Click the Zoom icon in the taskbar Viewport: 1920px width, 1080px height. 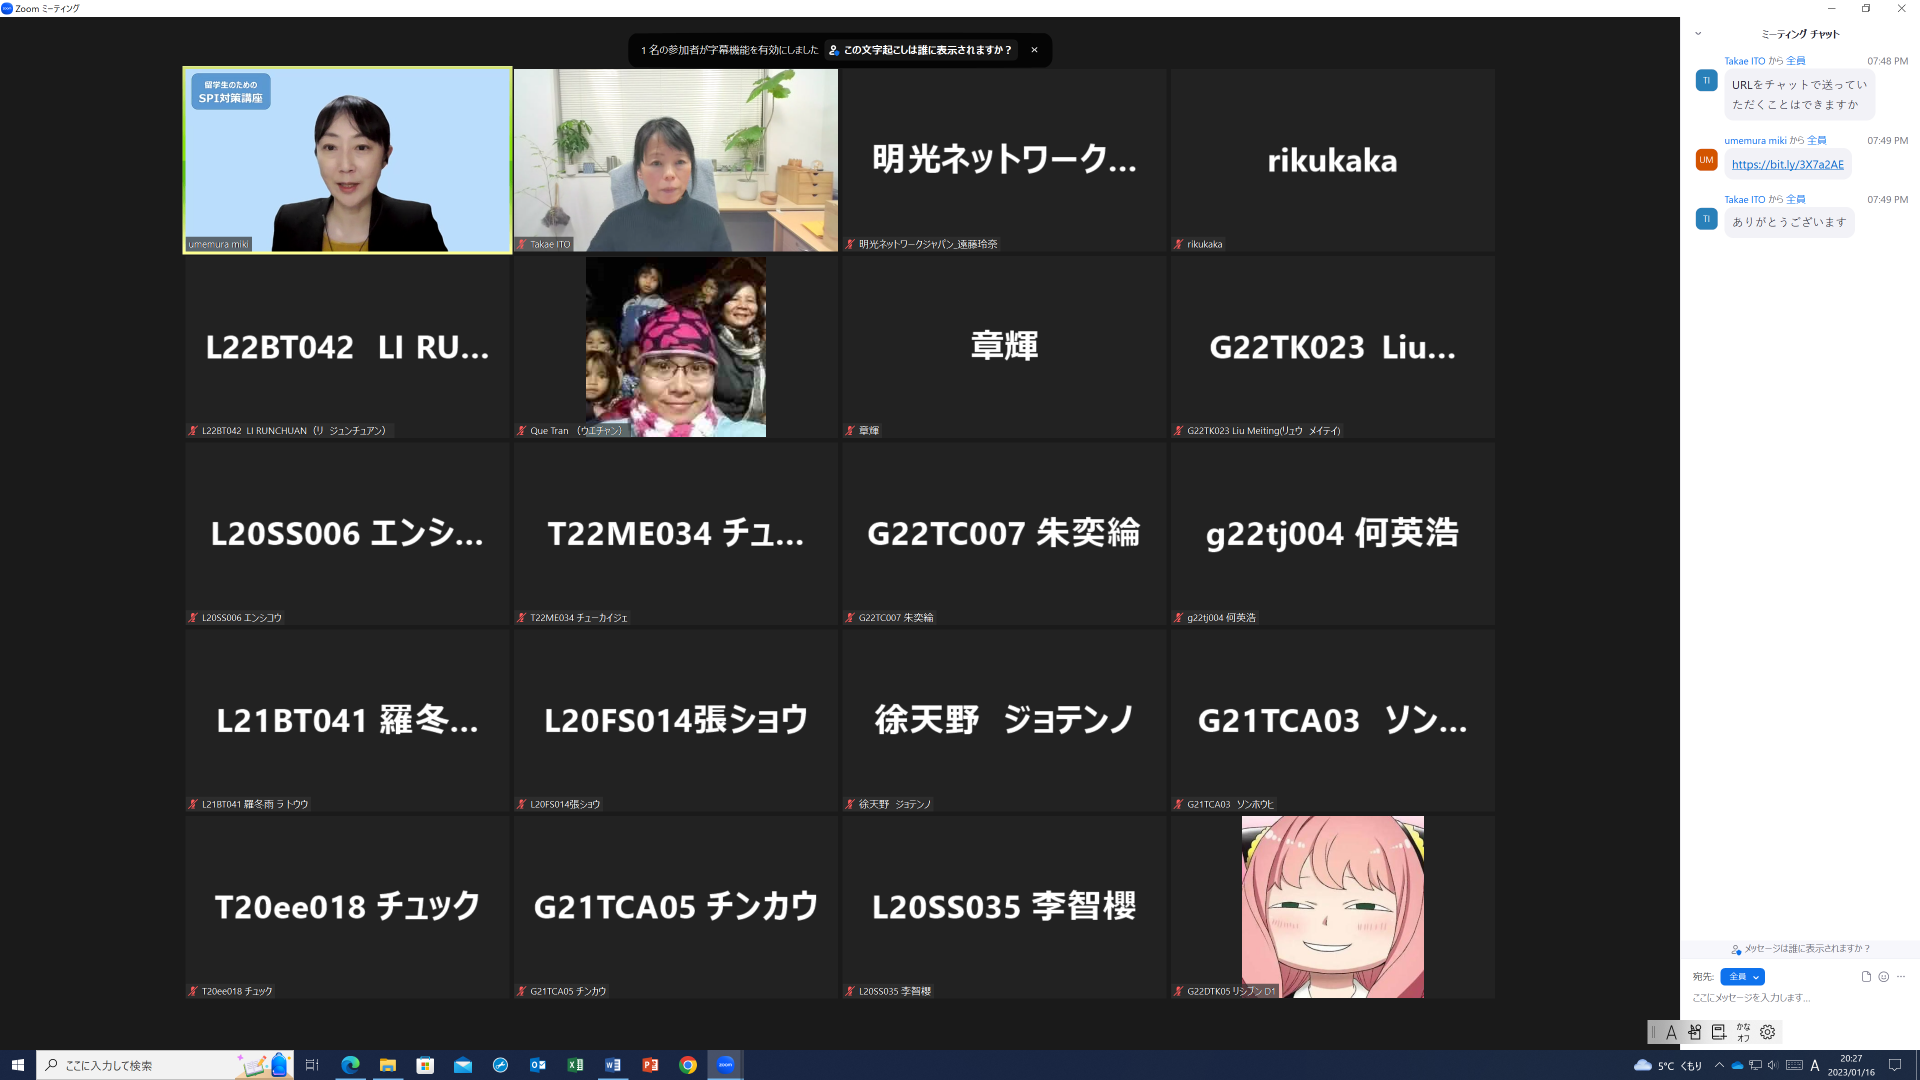[726, 1065]
